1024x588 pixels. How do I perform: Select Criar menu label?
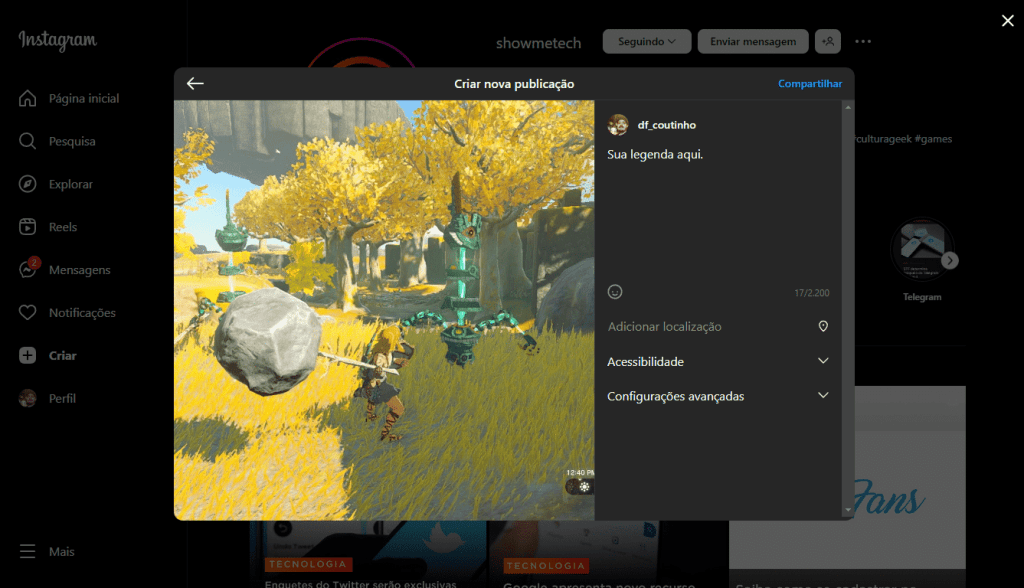[x=63, y=355]
